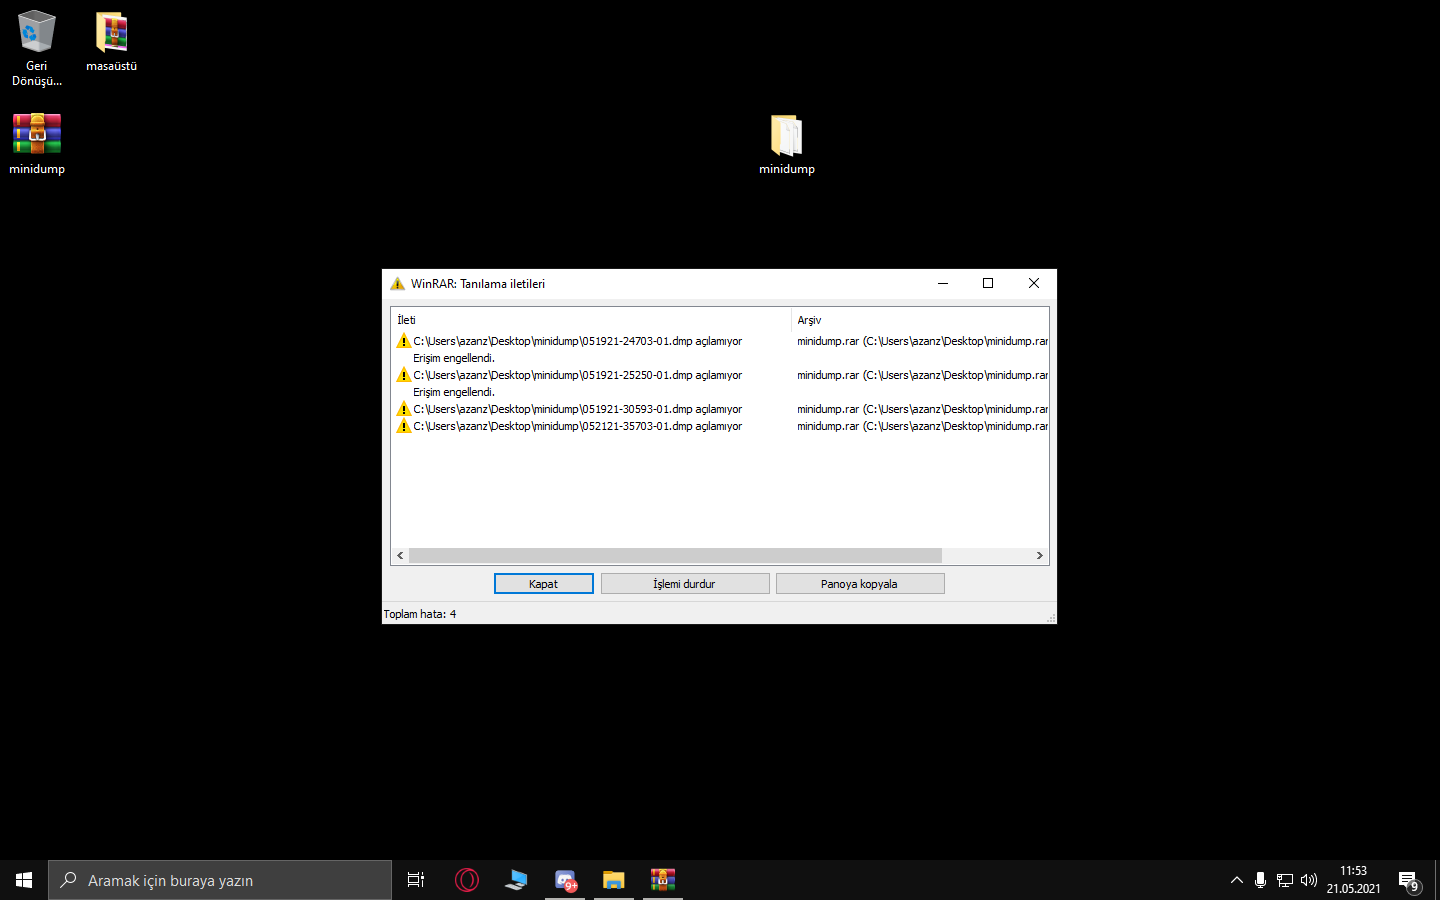Click the horizontal scrollbar thumb in message list

coord(675,555)
